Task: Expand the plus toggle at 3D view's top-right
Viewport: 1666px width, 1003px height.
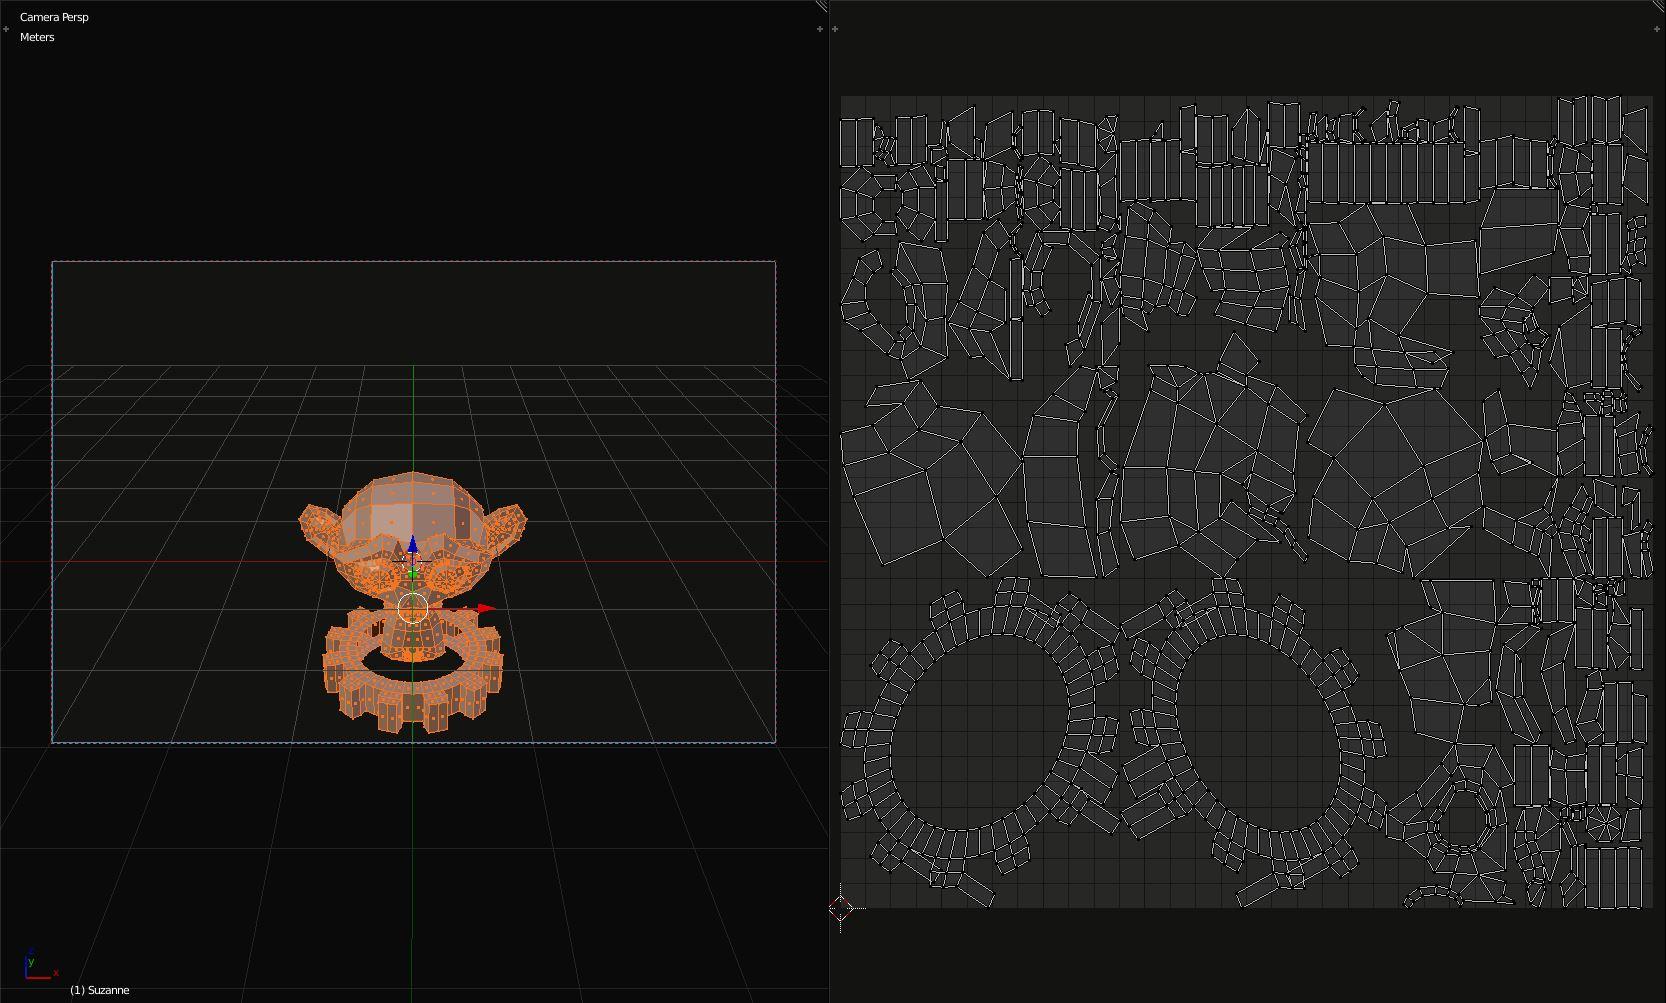Action: click(820, 29)
